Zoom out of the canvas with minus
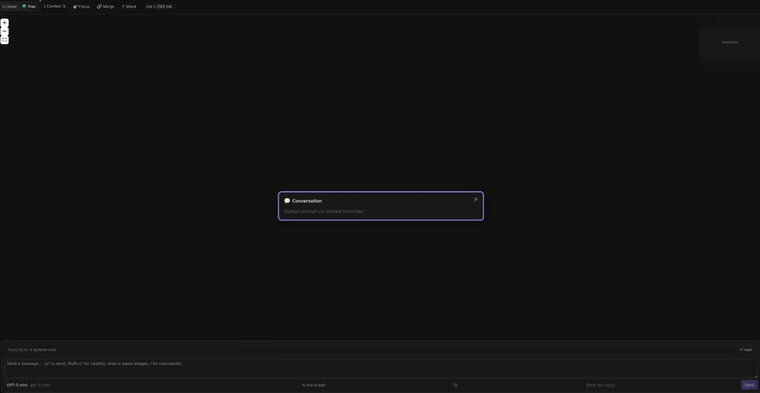760x393 pixels. coord(5,31)
